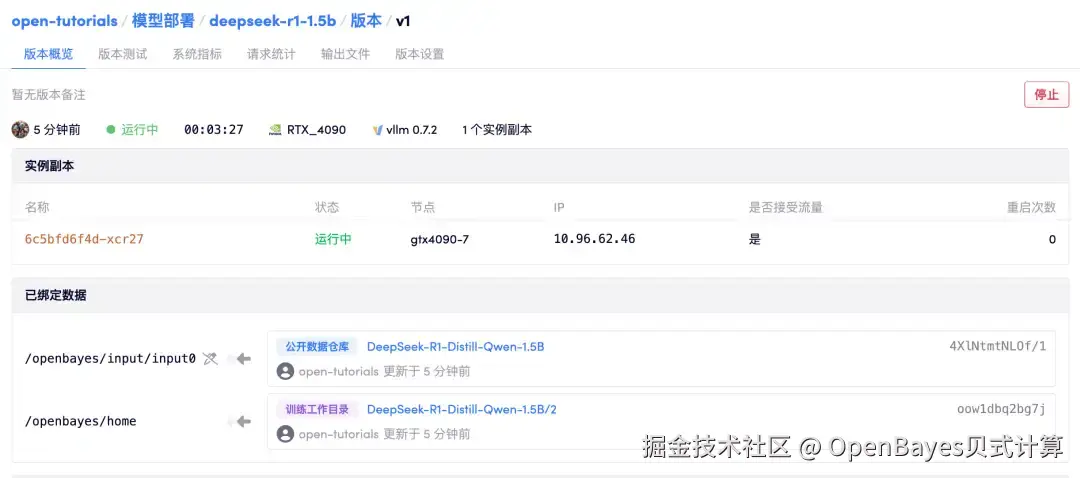The width and height of the screenshot is (1080, 478).
Task: Open instance 6c5bfd6f4d-xcr27 link
Action: [84, 239]
